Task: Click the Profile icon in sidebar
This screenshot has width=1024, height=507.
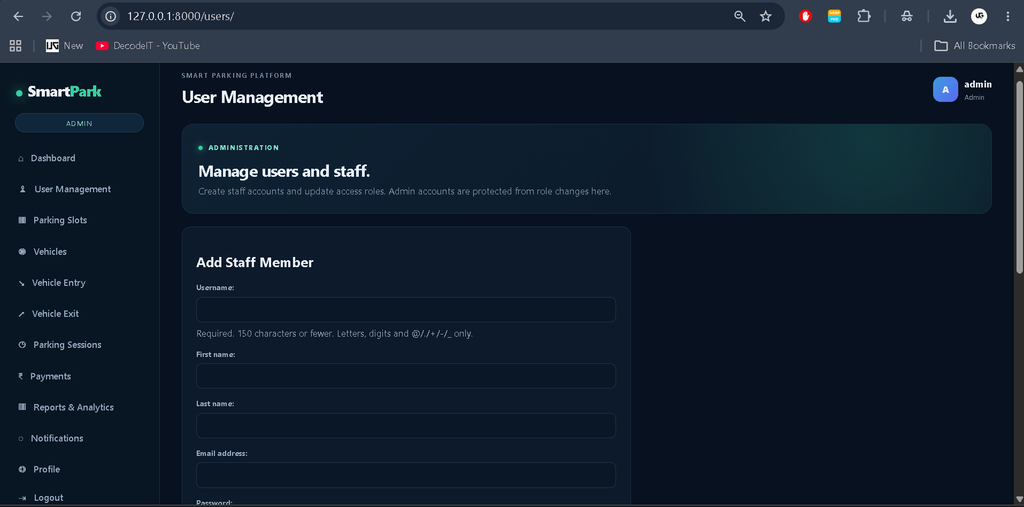Action: pos(22,469)
